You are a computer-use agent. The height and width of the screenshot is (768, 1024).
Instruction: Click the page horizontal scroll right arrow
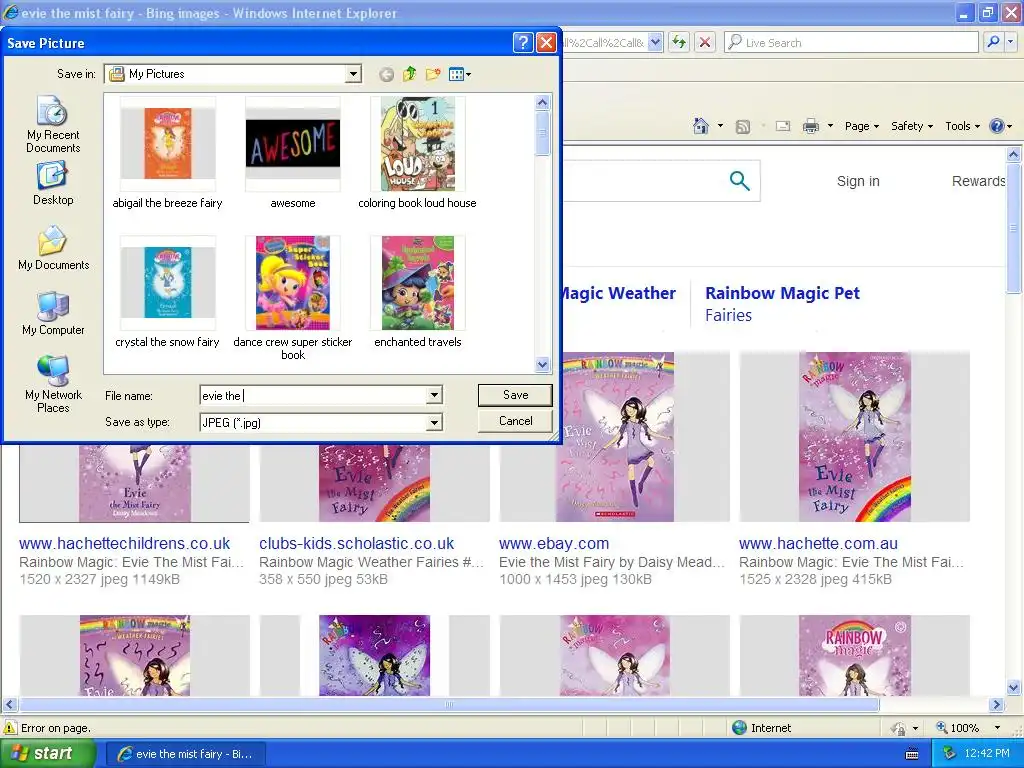(996, 705)
